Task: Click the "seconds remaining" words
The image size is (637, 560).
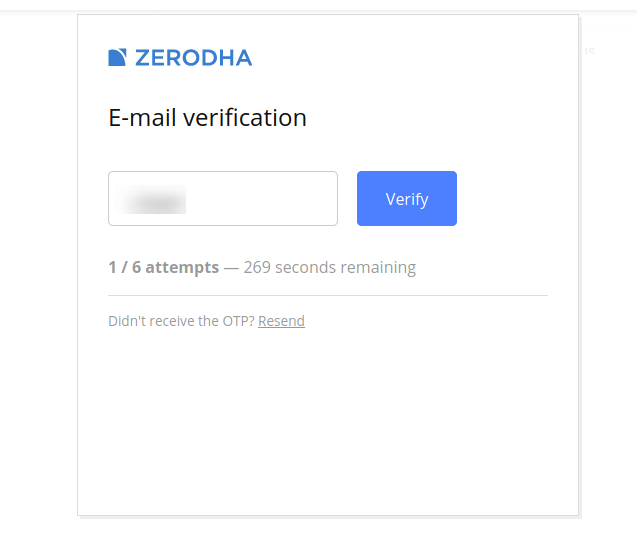Action: pos(345,268)
